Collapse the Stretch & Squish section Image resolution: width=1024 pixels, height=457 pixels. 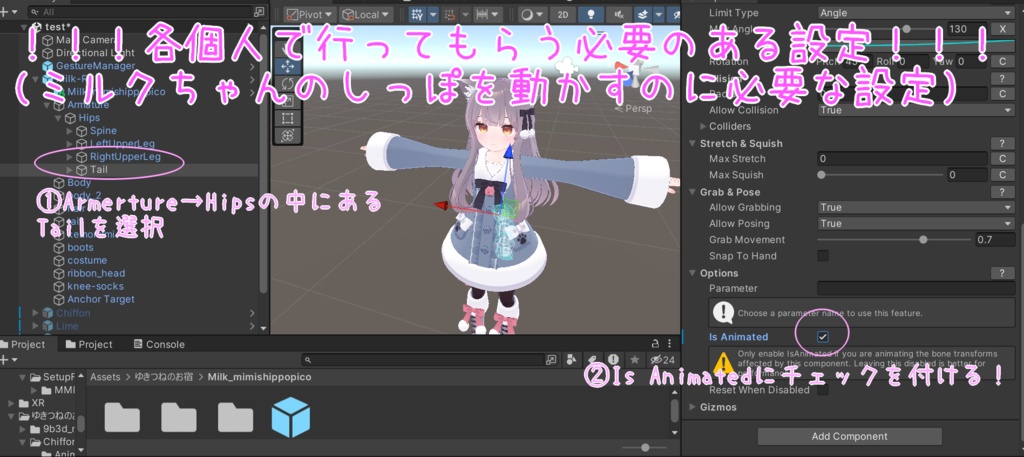[x=693, y=144]
